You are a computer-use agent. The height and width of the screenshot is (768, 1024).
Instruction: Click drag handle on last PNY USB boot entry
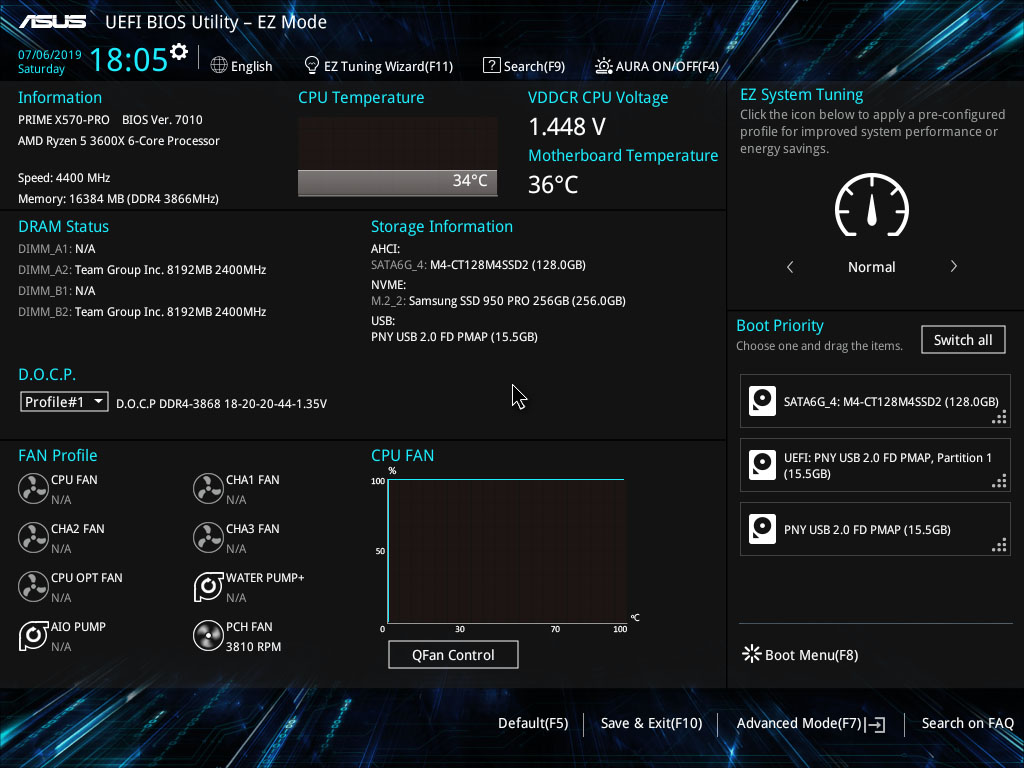999,545
